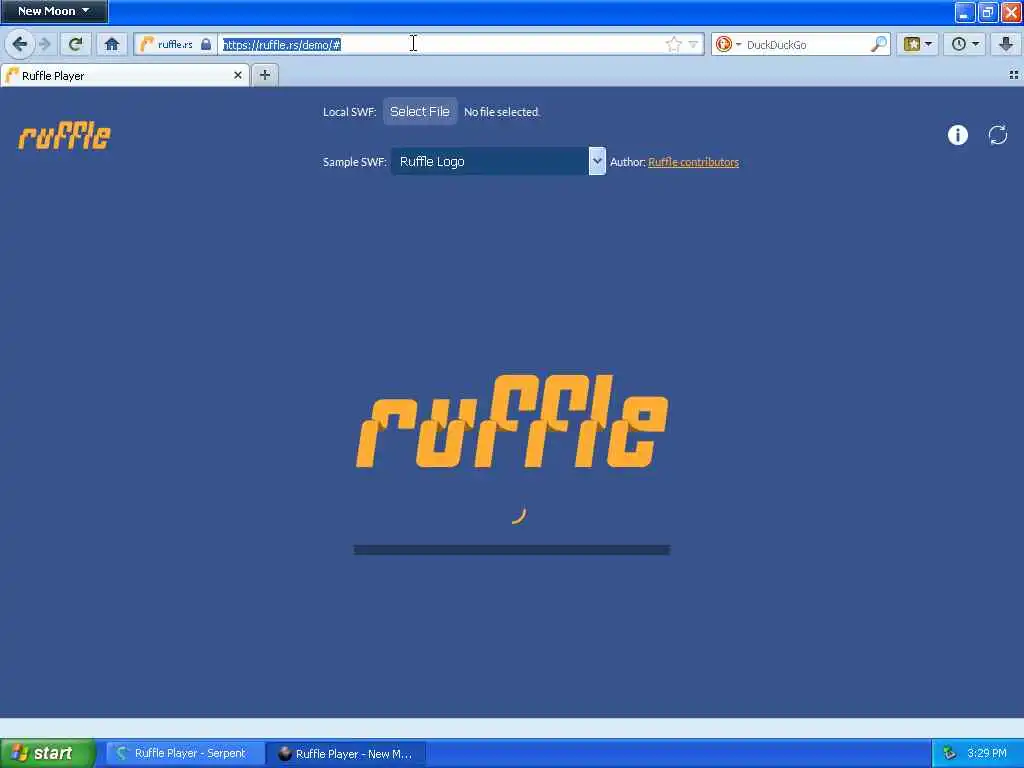Click the system tray network icon

coord(950,753)
